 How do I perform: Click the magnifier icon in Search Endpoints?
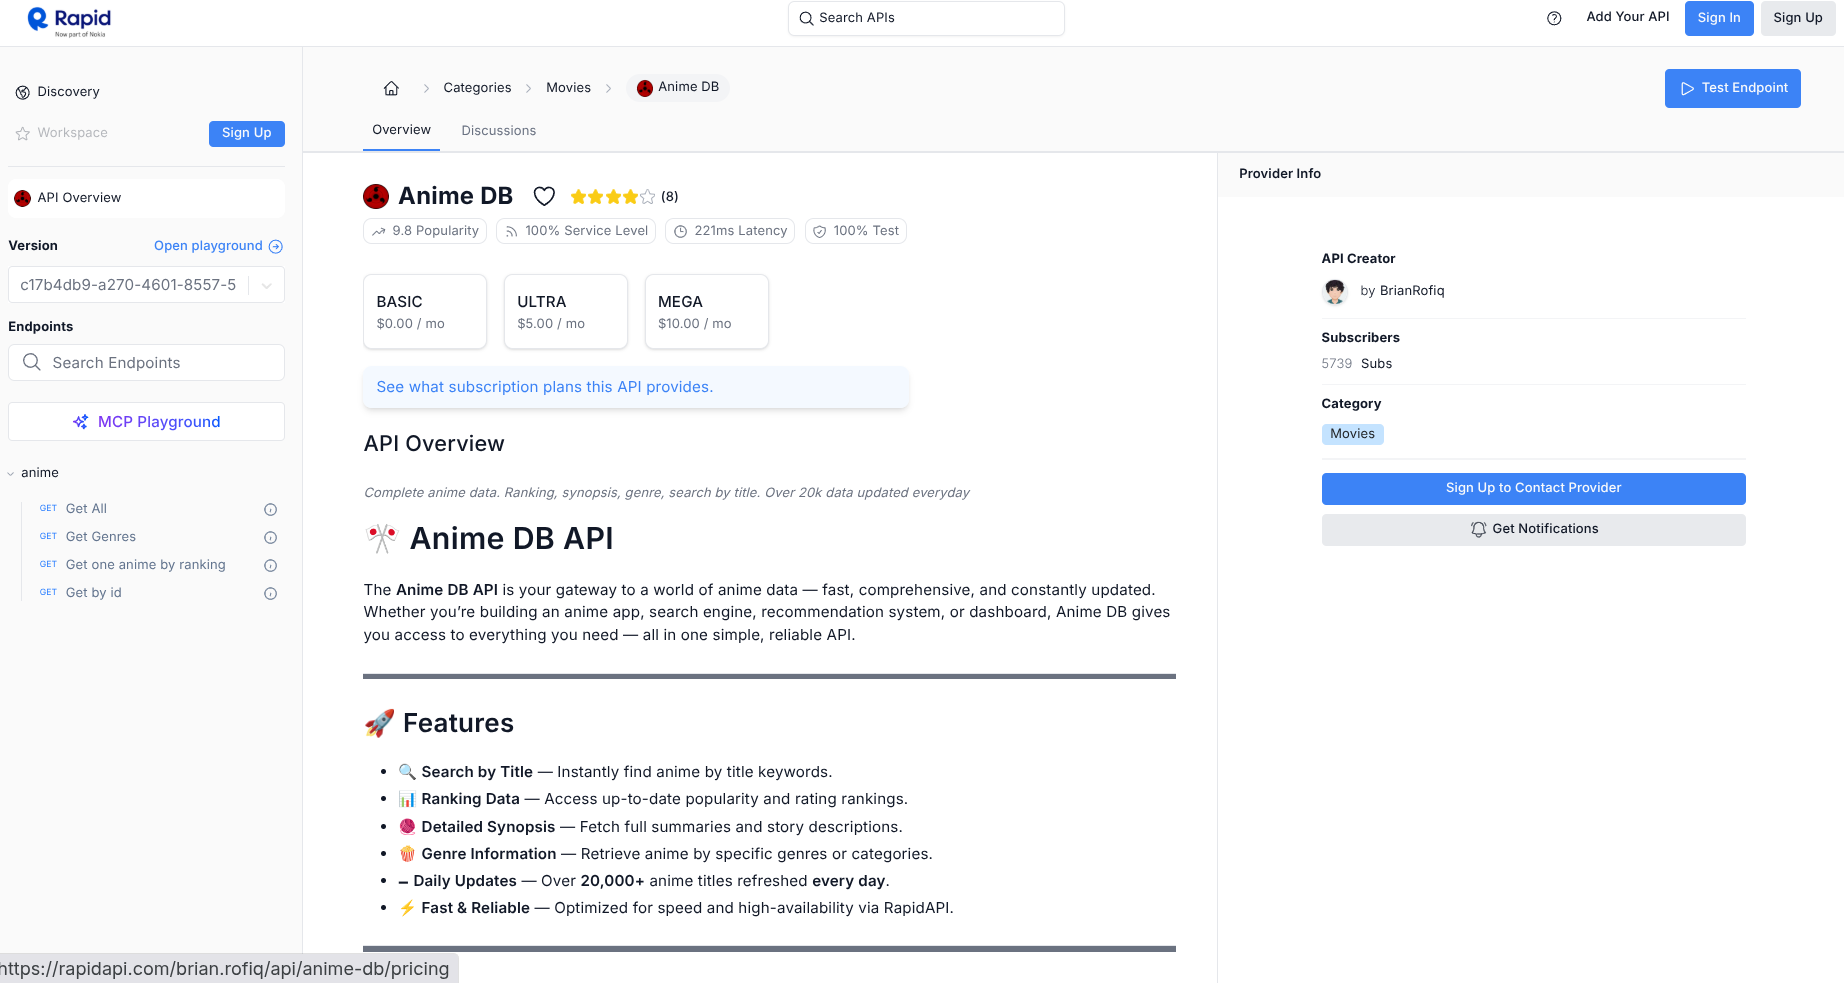[32, 362]
